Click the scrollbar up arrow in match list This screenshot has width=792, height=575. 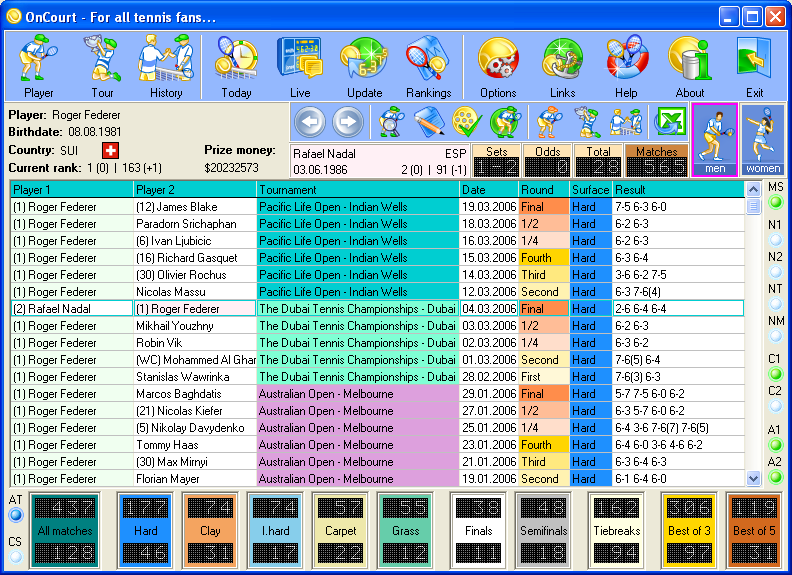pyautogui.click(x=753, y=190)
